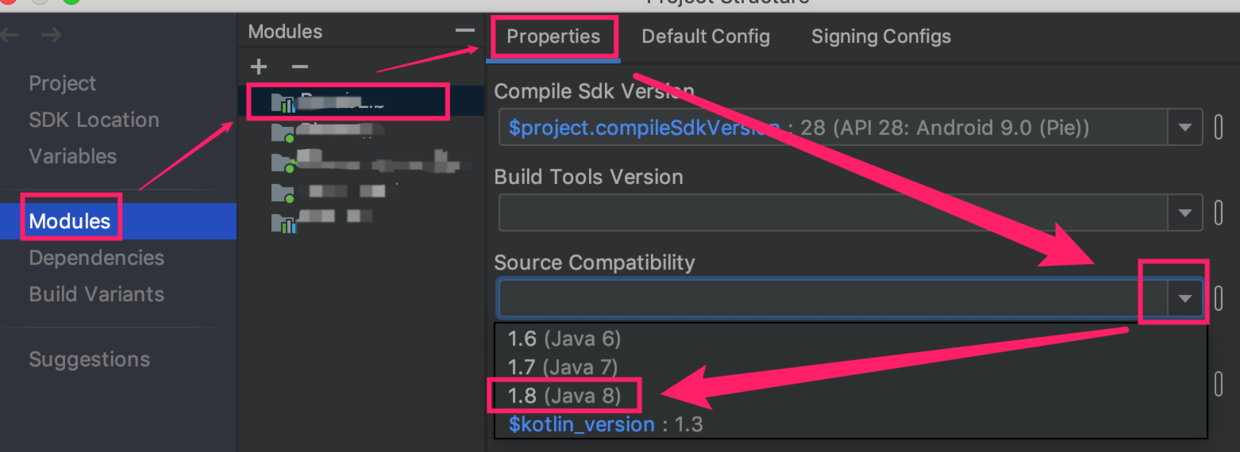Image resolution: width=1240 pixels, height=452 pixels.
Task: Choose 1.8 (Java 8) from the list
Action: [x=564, y=395]
